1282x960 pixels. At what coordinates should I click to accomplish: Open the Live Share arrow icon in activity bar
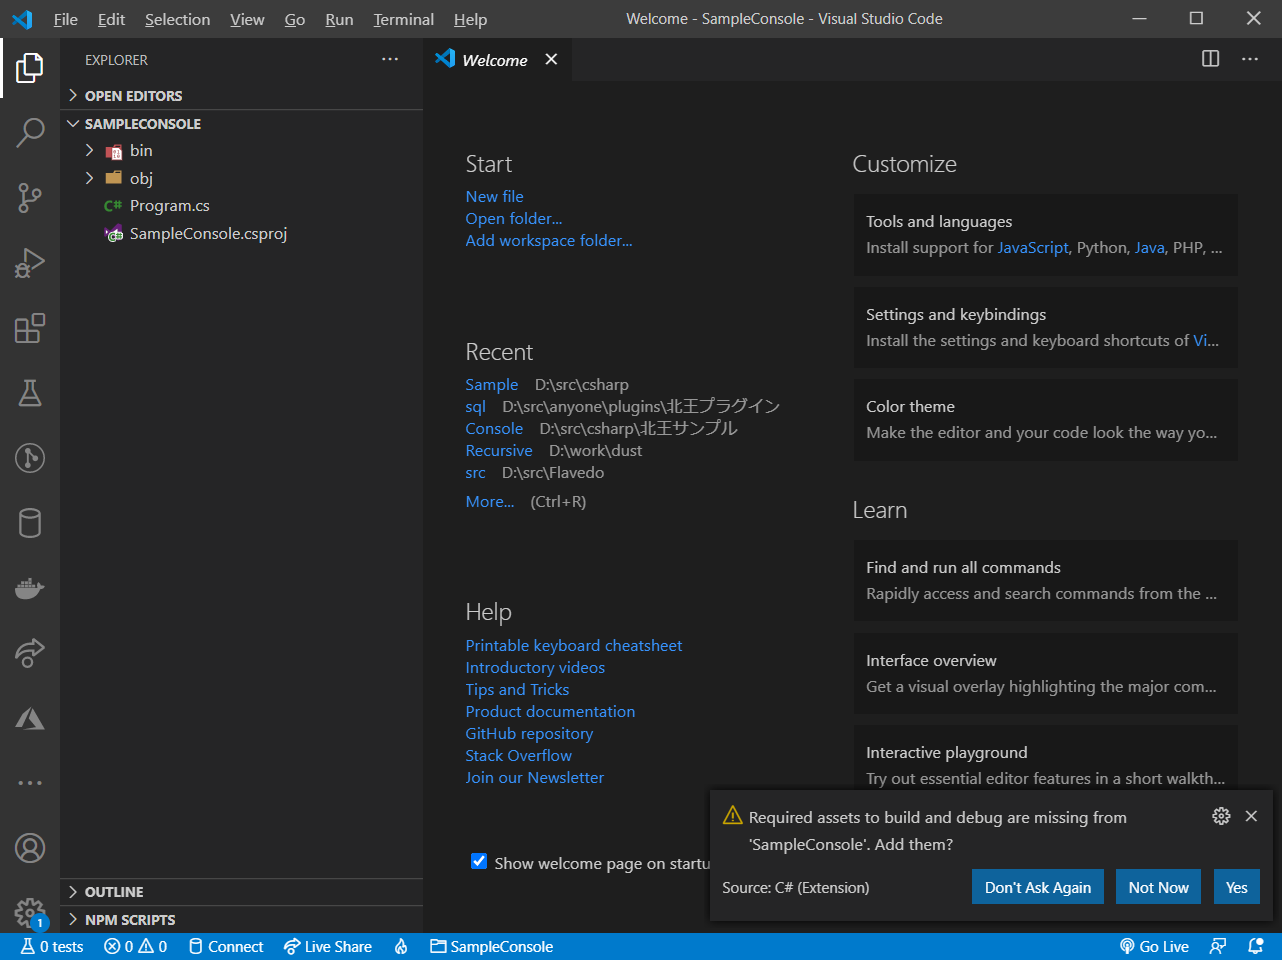pos(30,653)
